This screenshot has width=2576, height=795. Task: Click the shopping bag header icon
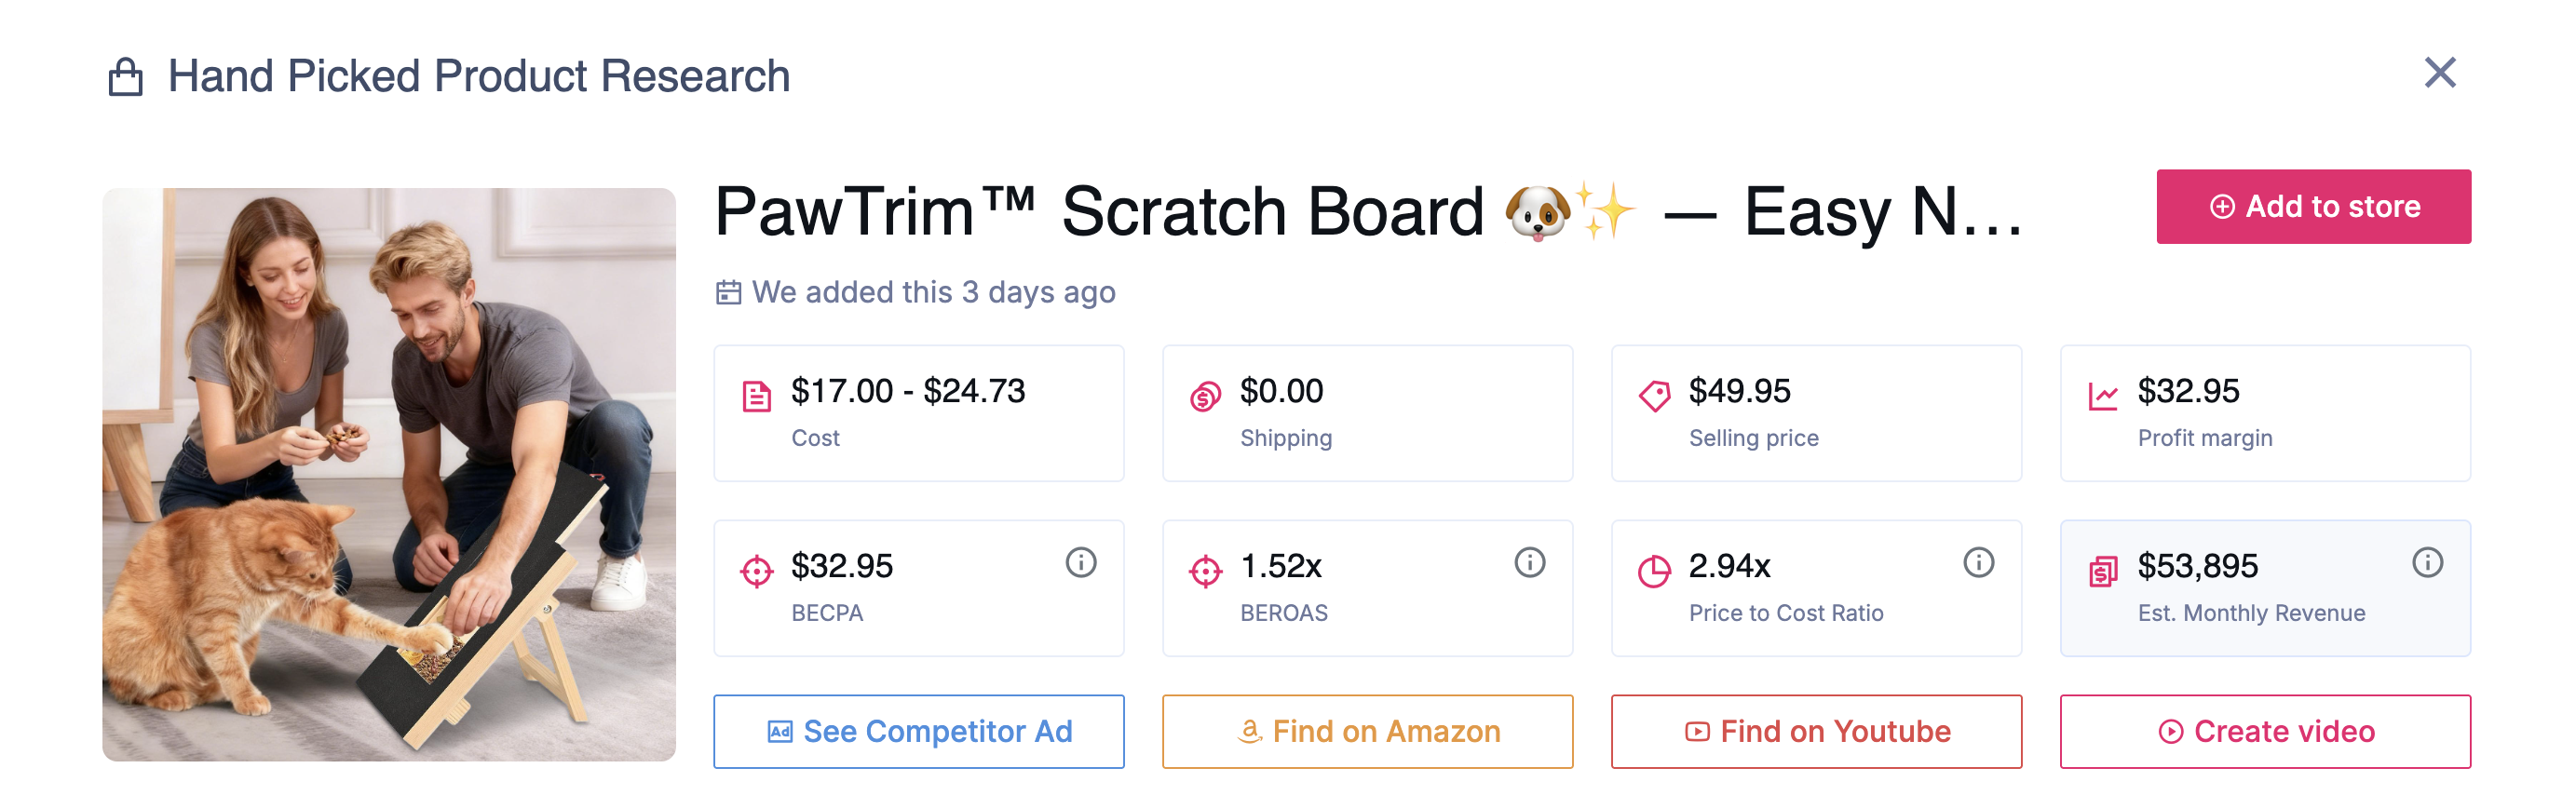(126, 77)
